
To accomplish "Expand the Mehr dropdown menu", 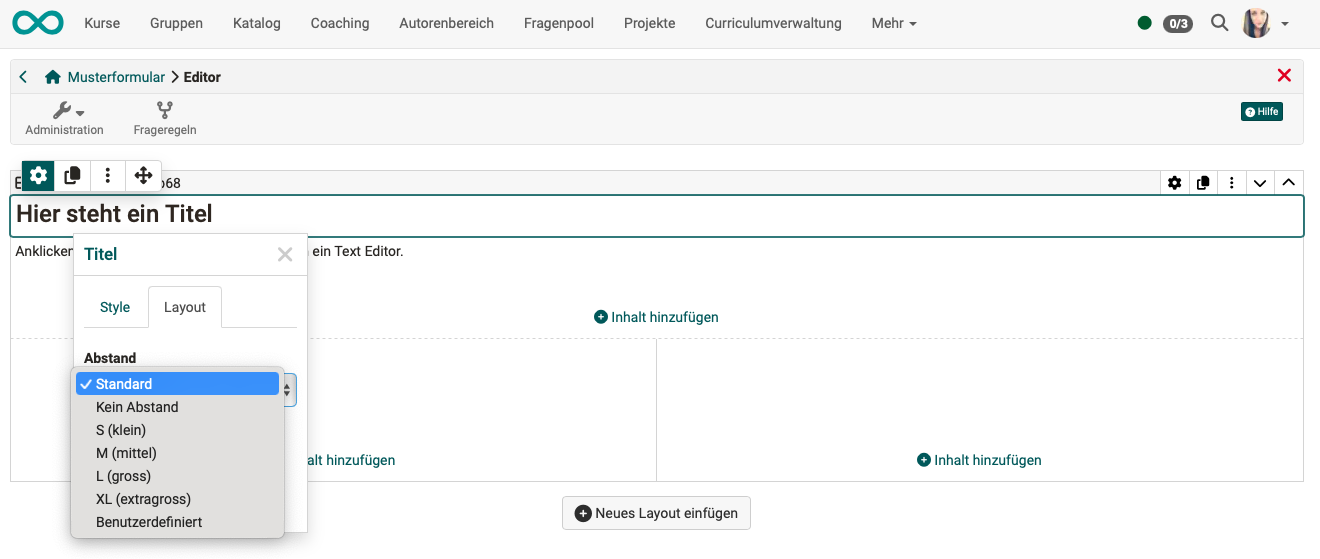I will pyautogui.click(x=894, y=23).
